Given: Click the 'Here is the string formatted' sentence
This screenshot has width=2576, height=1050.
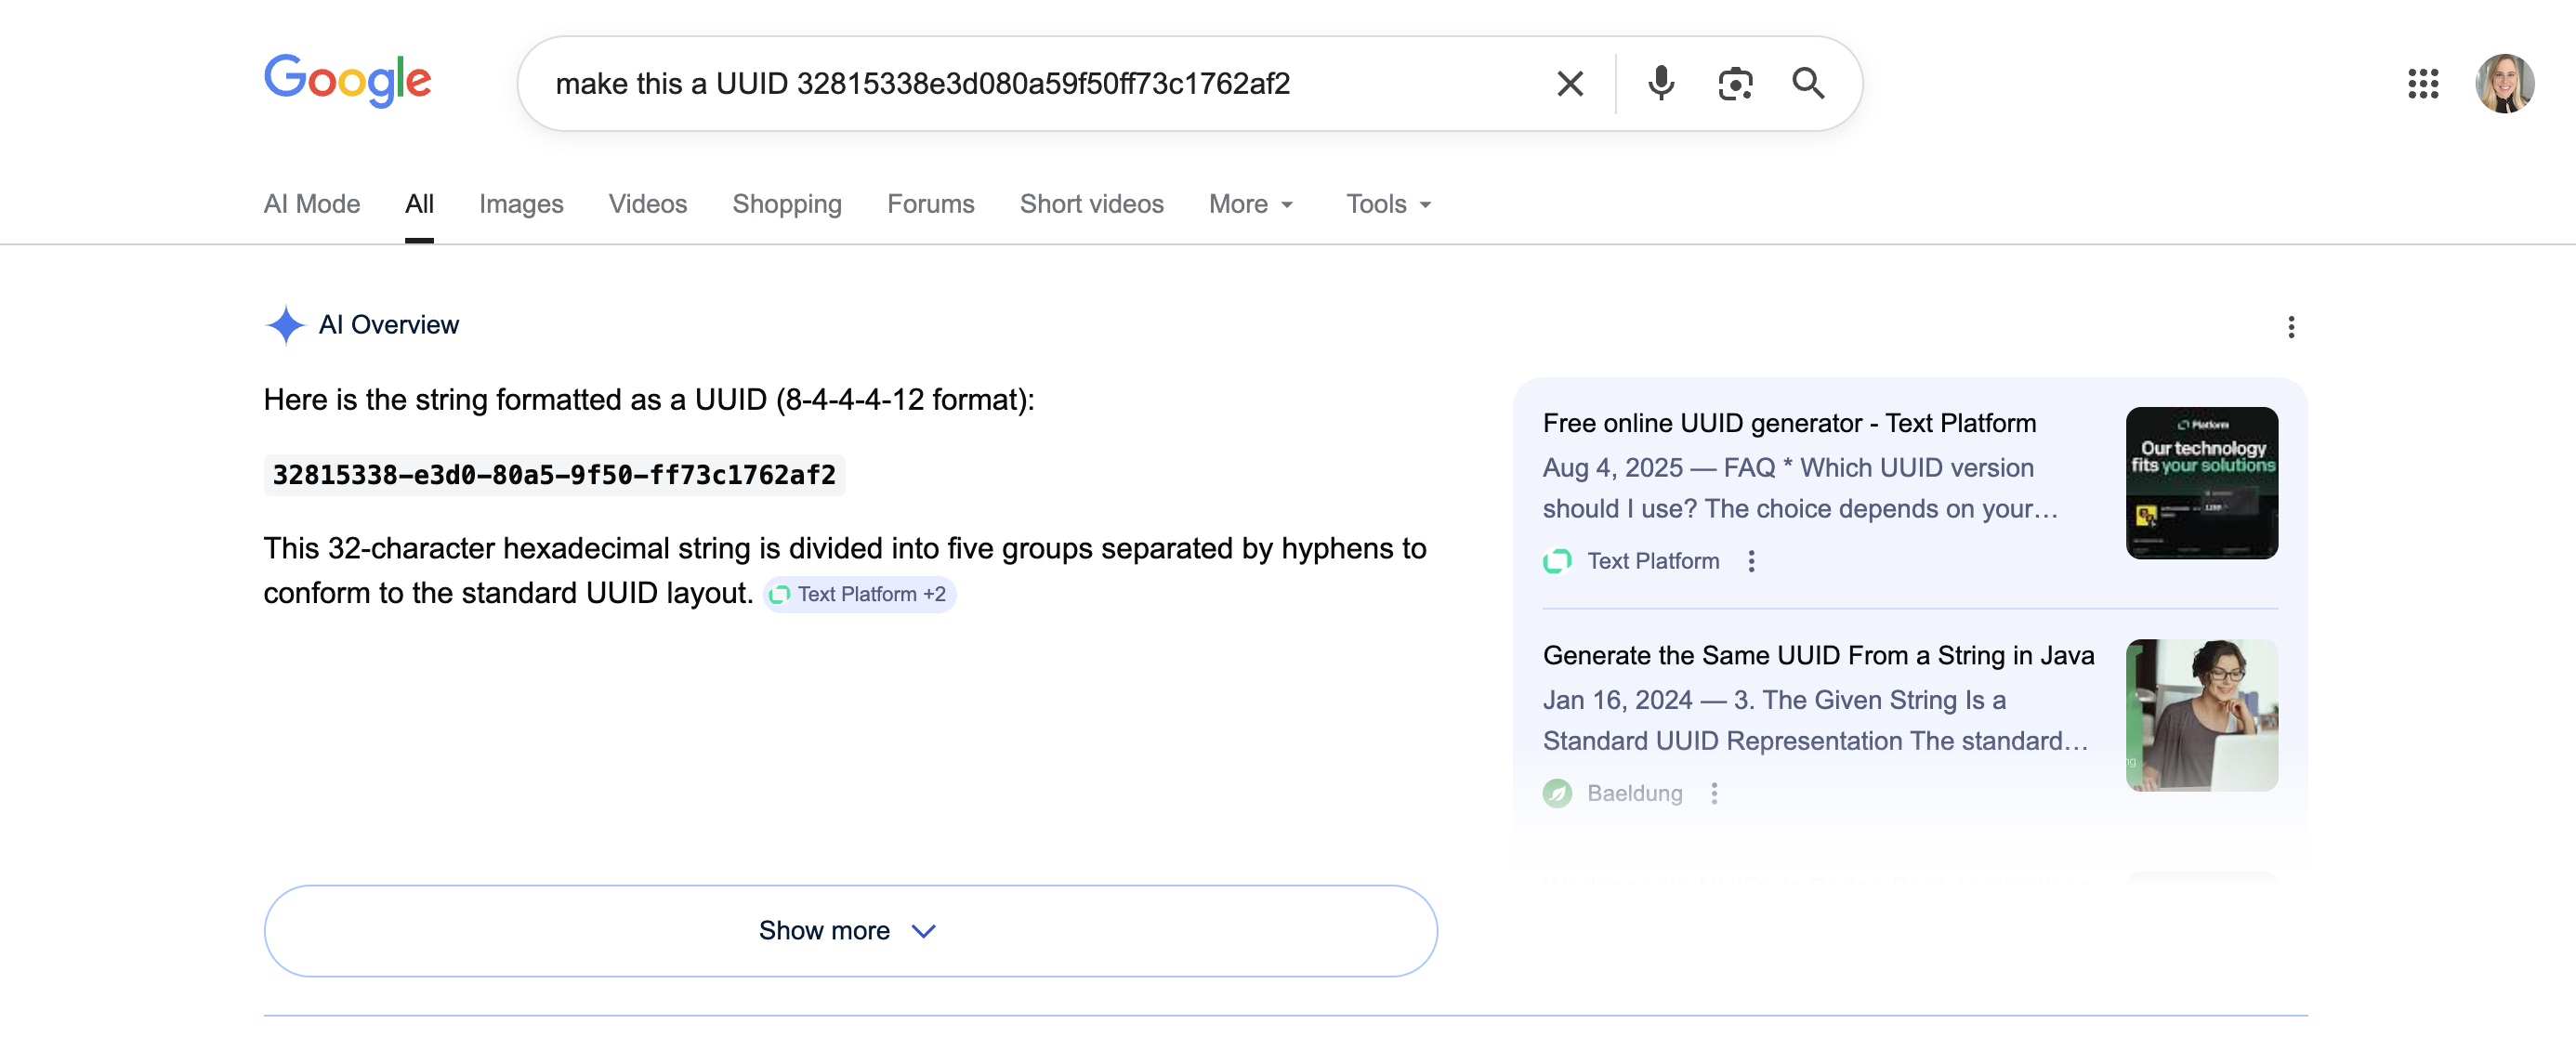Looking at the screenshot, I should point(649,400).
